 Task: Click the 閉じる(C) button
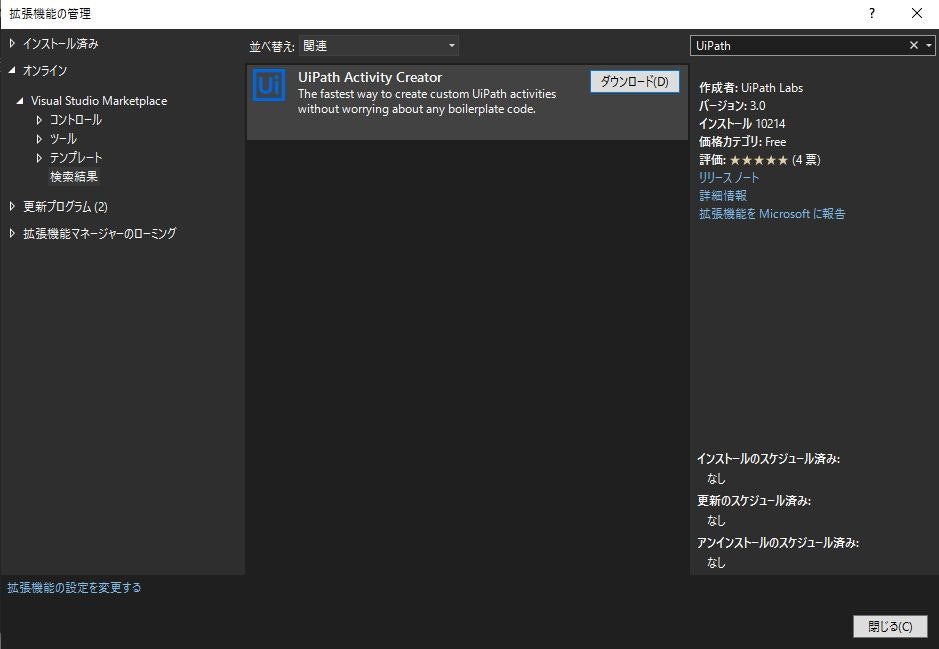(890, 626)
